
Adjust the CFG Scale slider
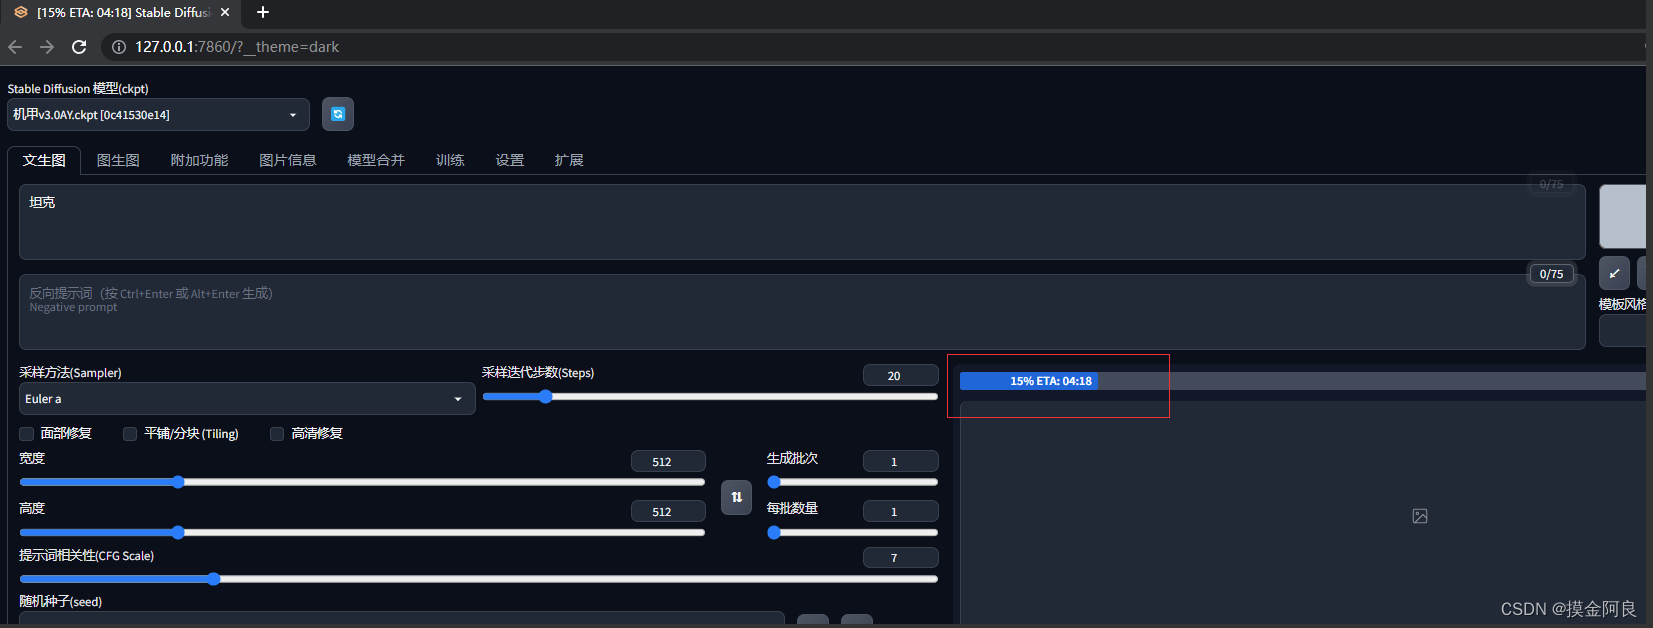479,579
